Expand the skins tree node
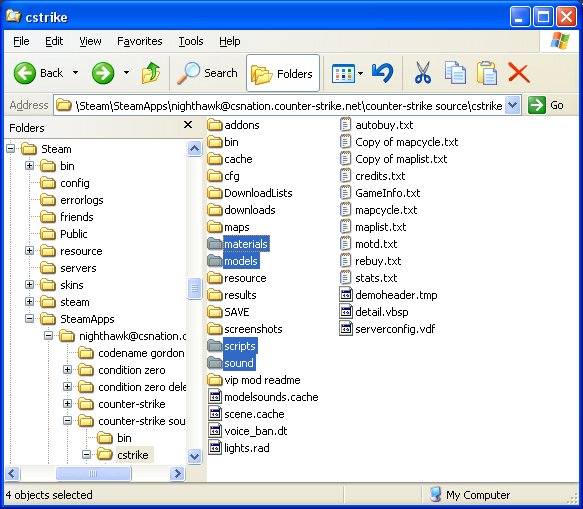Screen dimensions: 583x509 pos(29,285)
